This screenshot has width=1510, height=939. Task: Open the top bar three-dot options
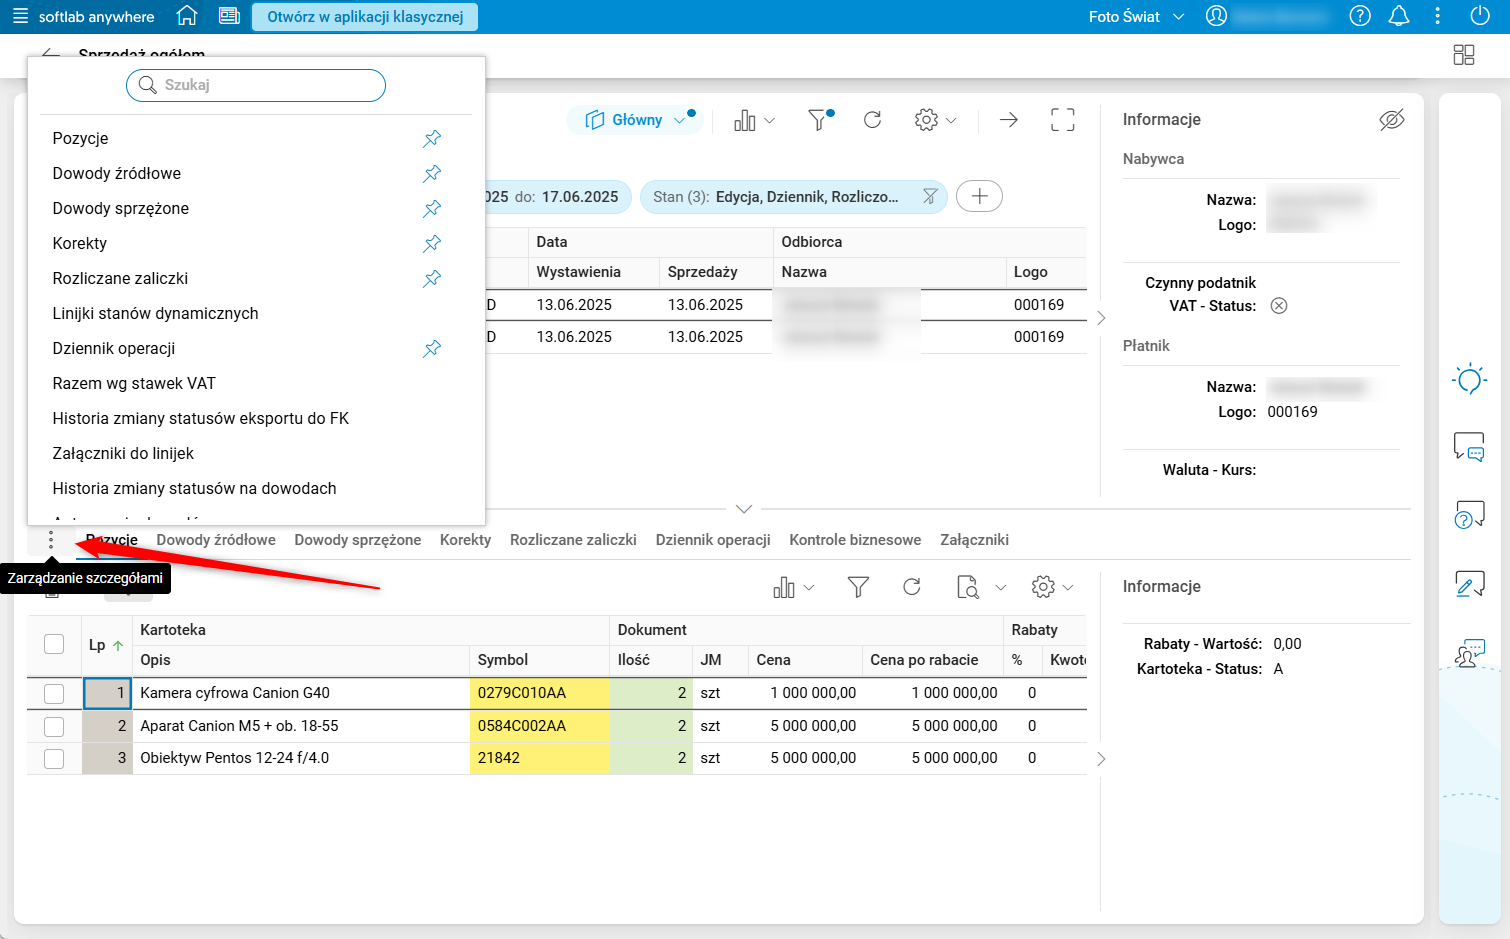[1438, 16]
